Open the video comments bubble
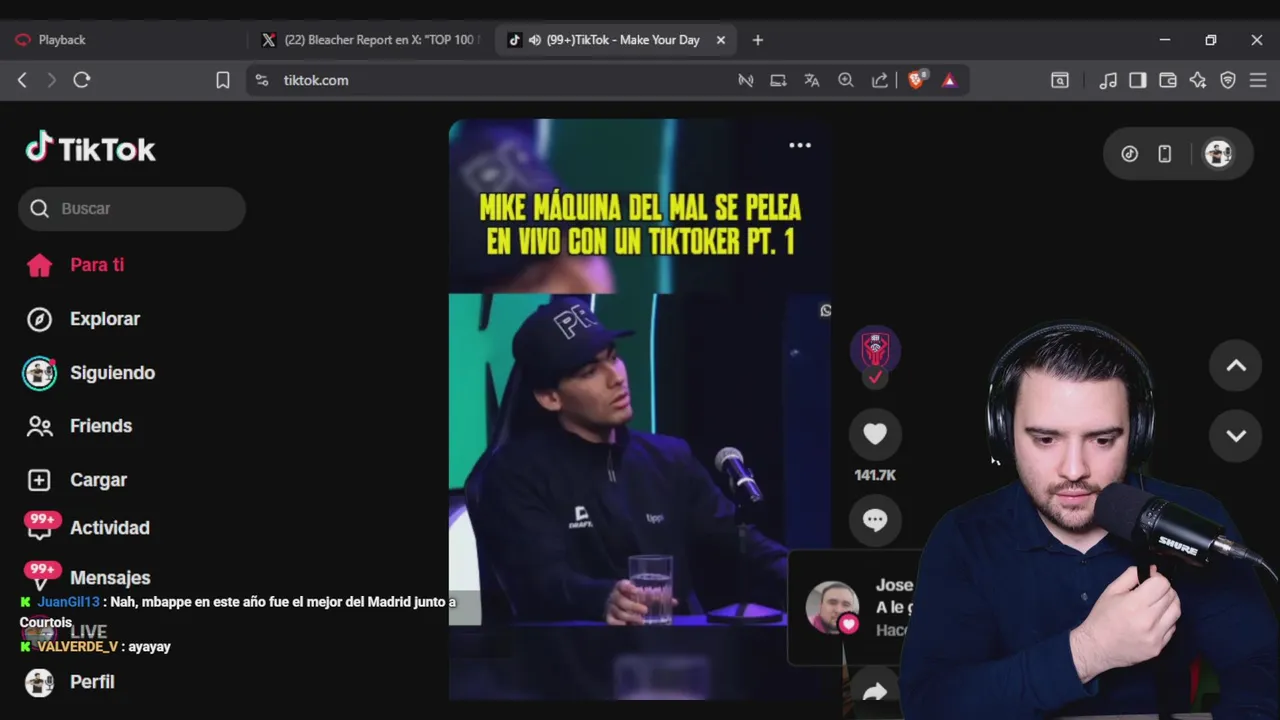 (x=875, y=520)
